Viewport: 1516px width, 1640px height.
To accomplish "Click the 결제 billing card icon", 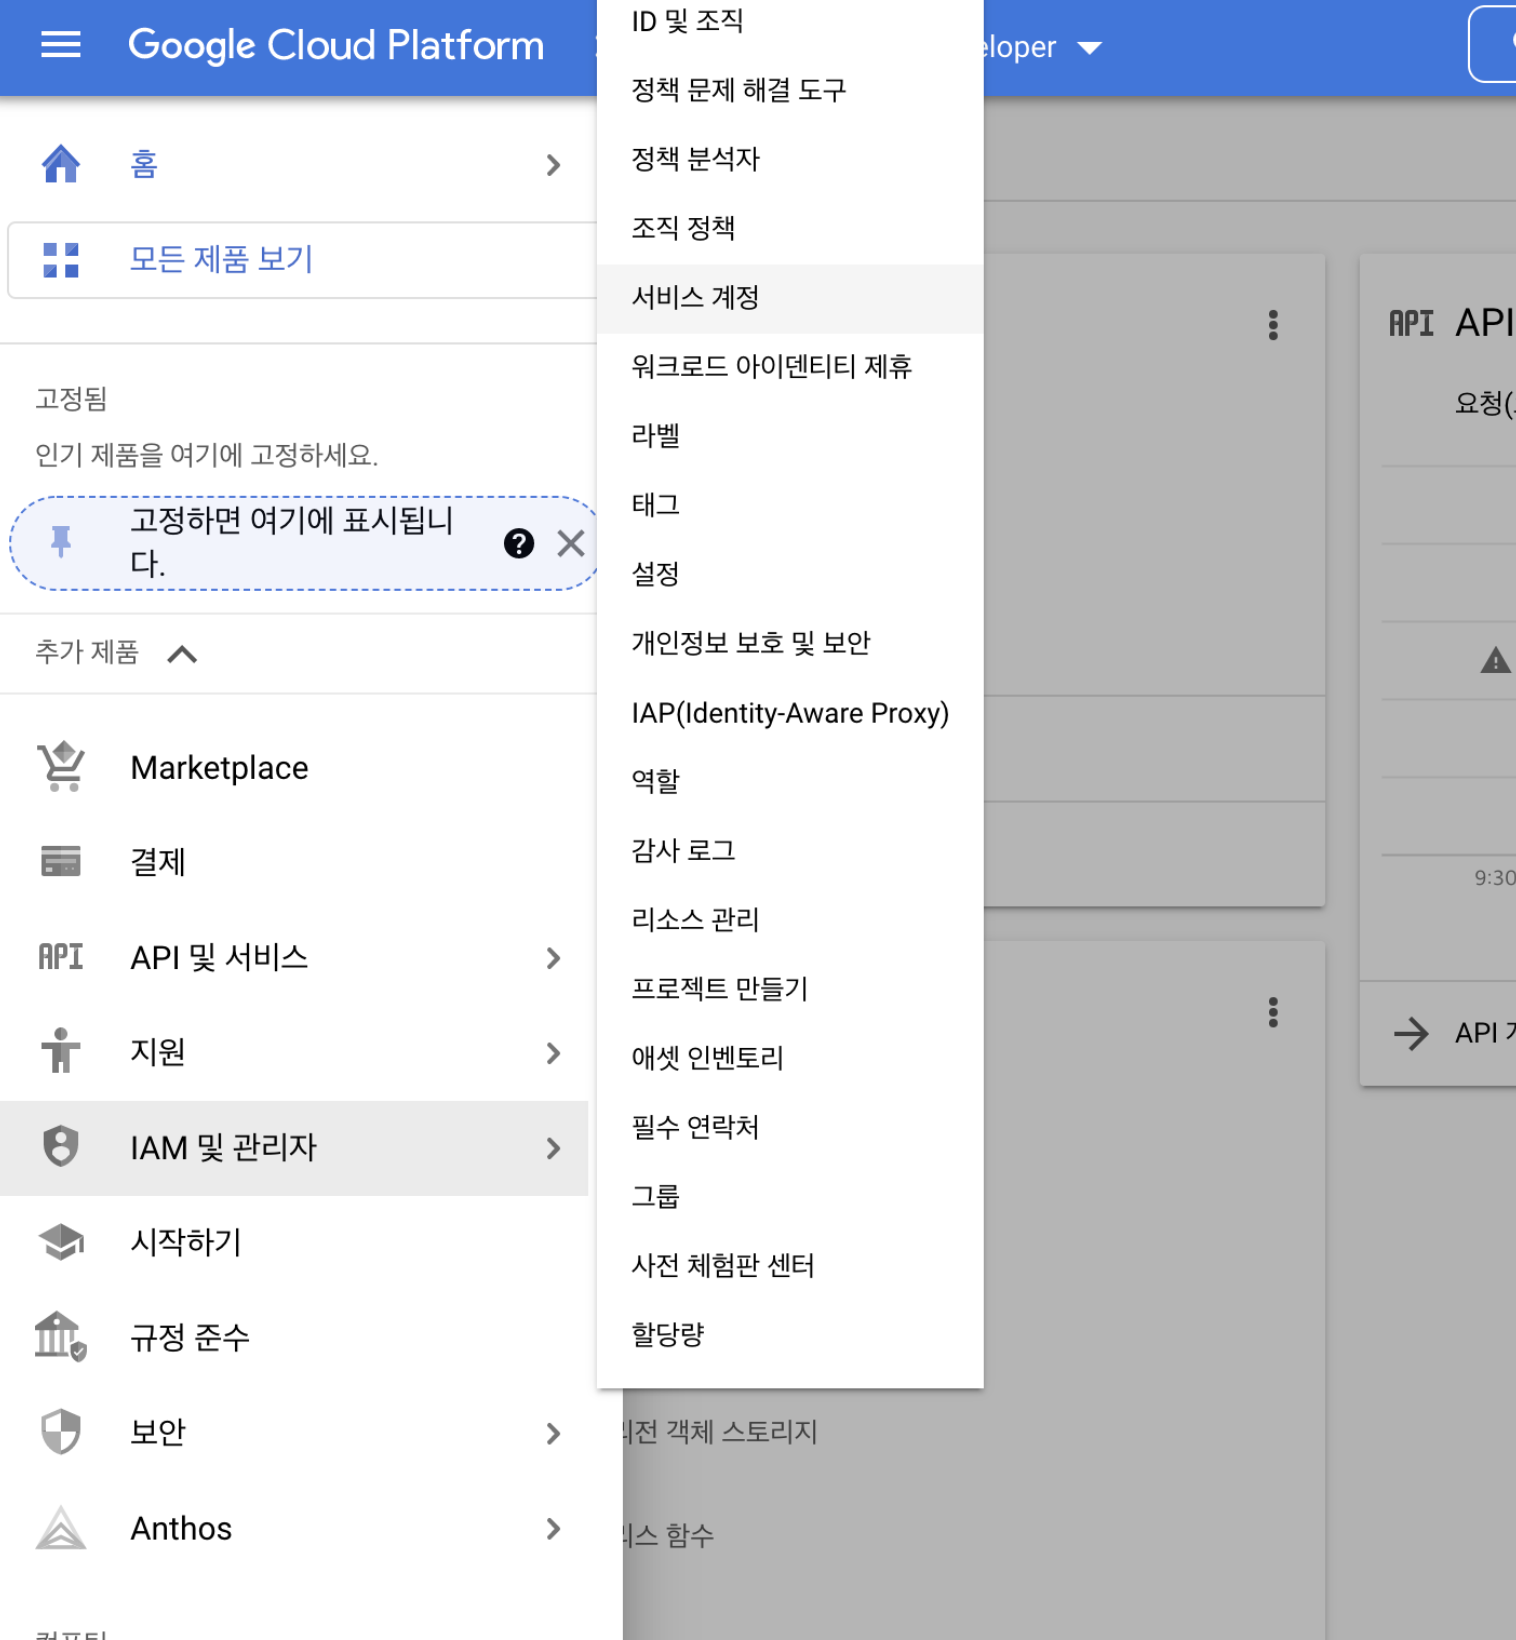I will coord(61,861).
